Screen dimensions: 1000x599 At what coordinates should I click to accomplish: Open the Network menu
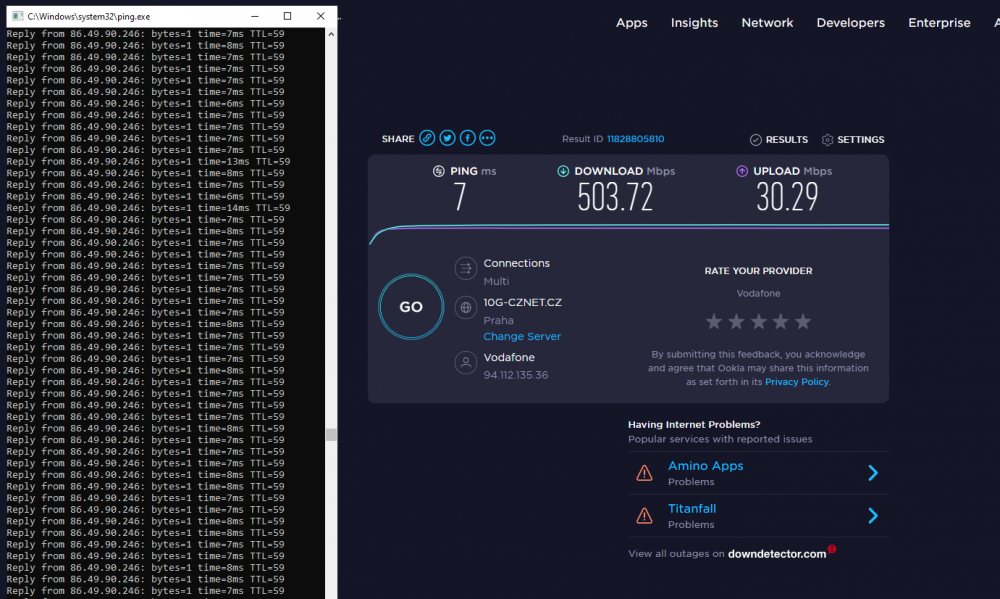pos(767,23)
